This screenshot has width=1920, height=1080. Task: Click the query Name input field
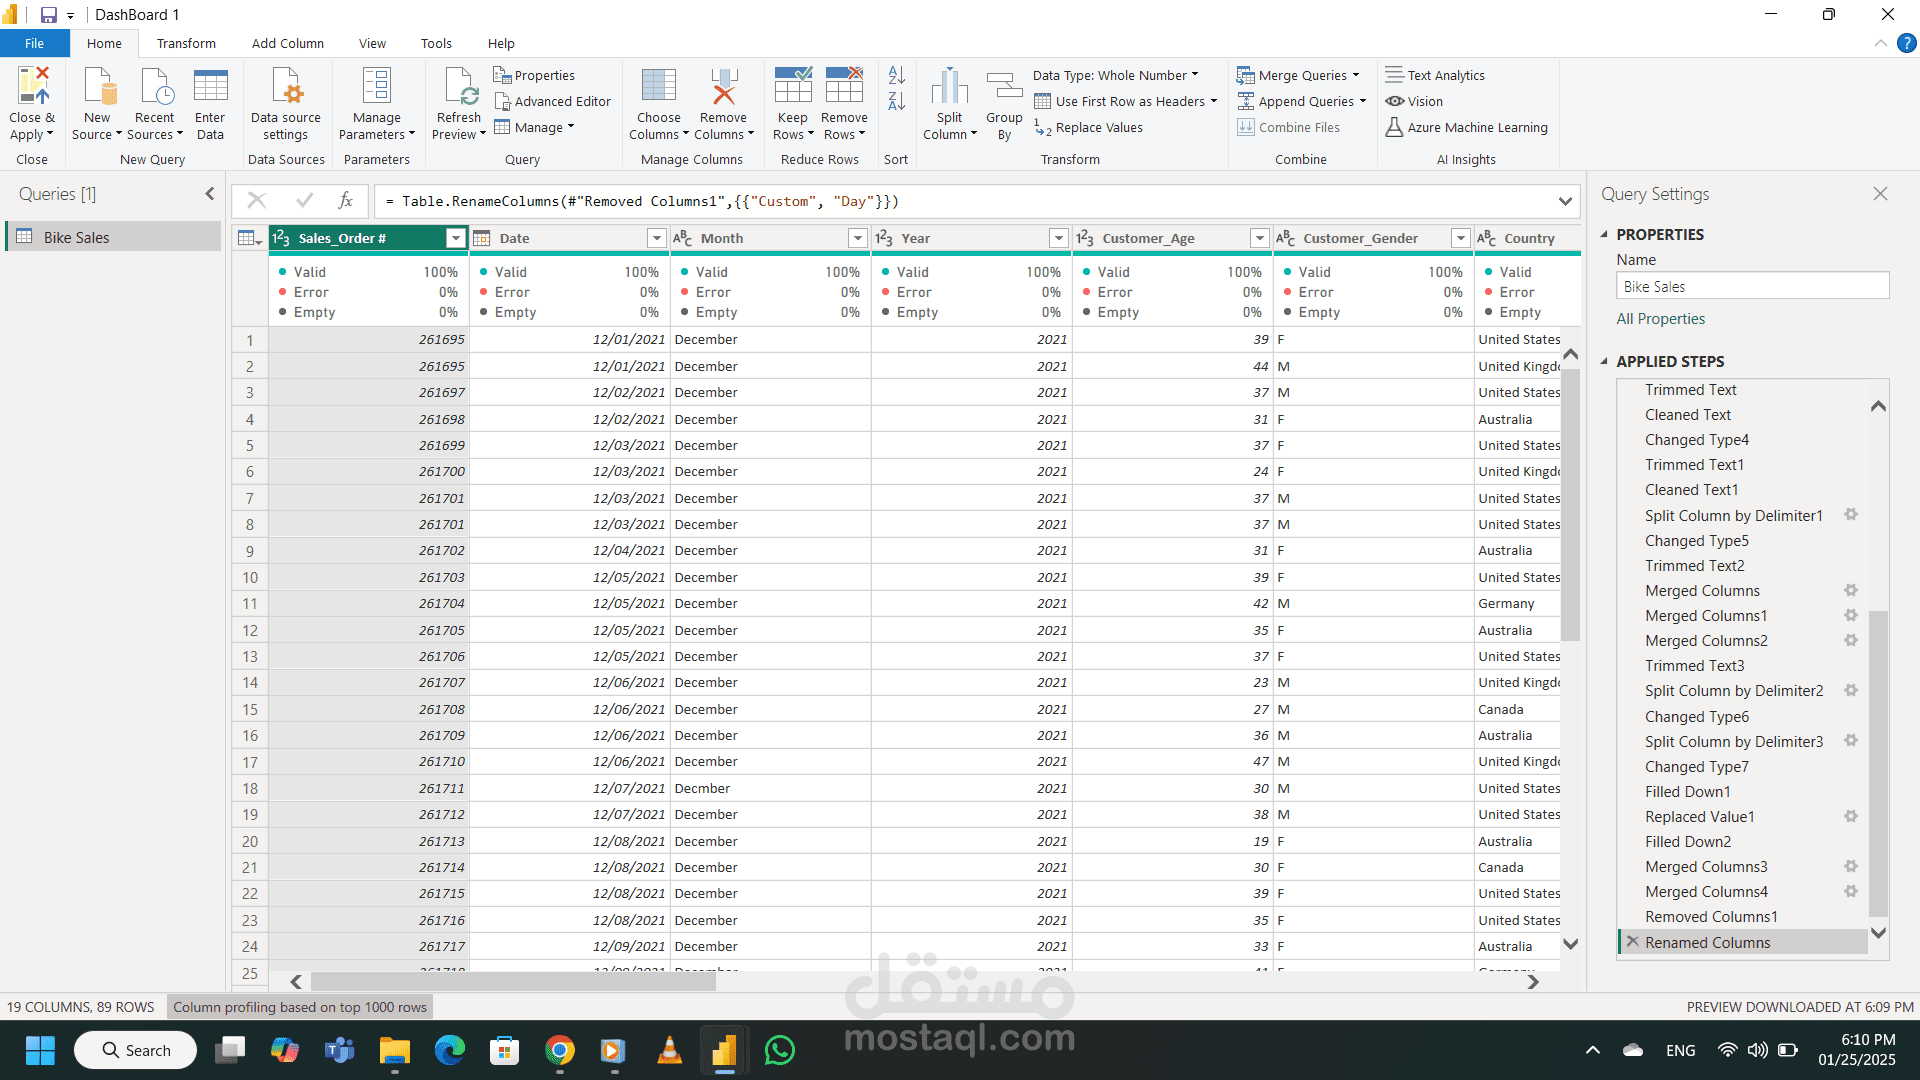pyautogui.click(x=1752, y=286)
